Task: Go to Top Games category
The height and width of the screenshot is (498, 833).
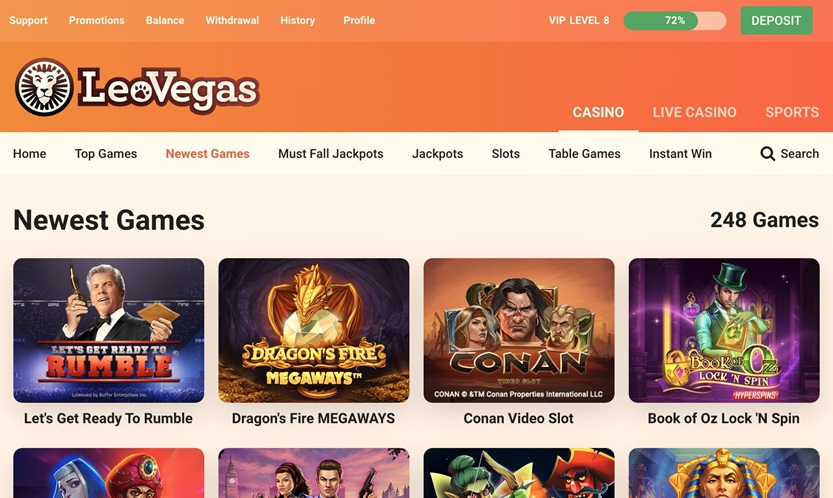Action: (106, 154)
